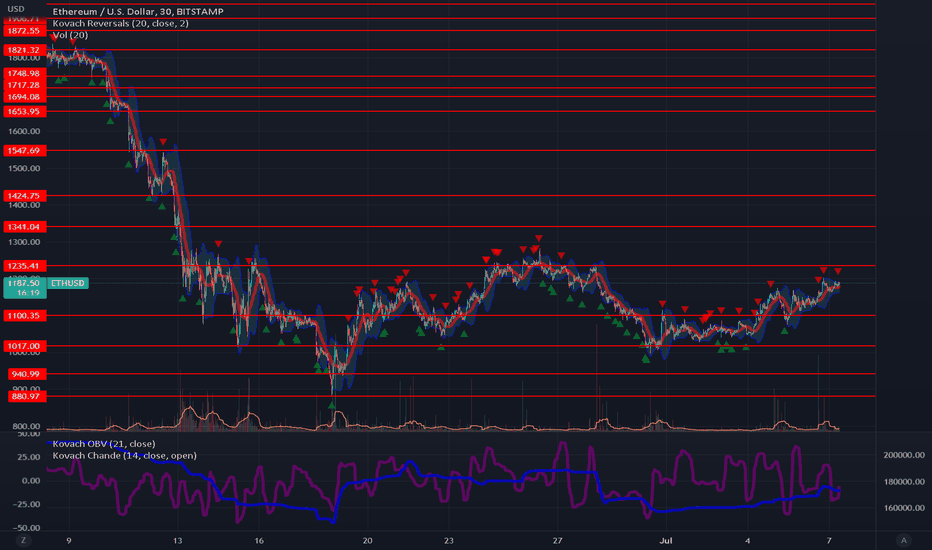932x550 pixels.
Task: Click the -25.00 value on the Chande scale
Action: 27,504
